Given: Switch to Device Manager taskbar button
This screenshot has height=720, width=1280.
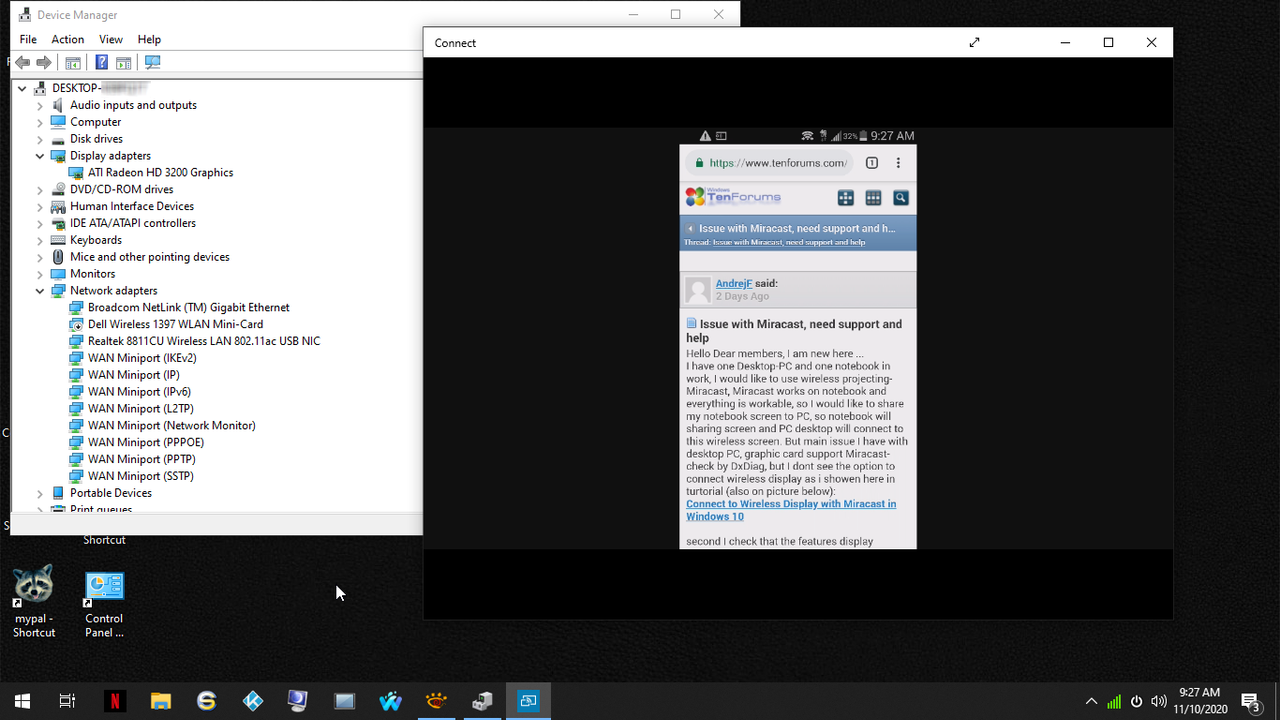Looking at the screenshot, I should (482, 701).
